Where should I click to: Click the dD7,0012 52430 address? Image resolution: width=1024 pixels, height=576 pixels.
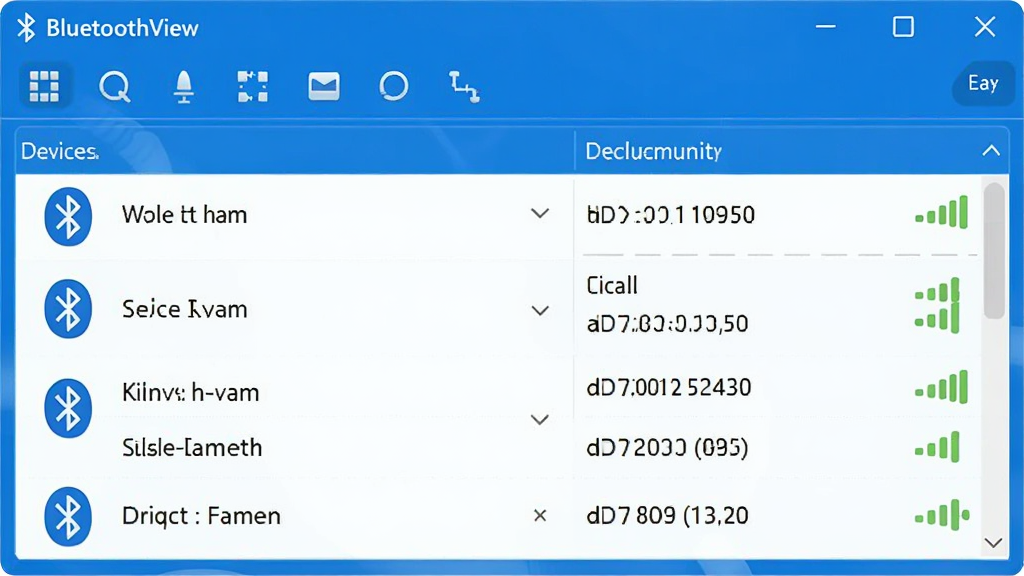click(669, 387)
